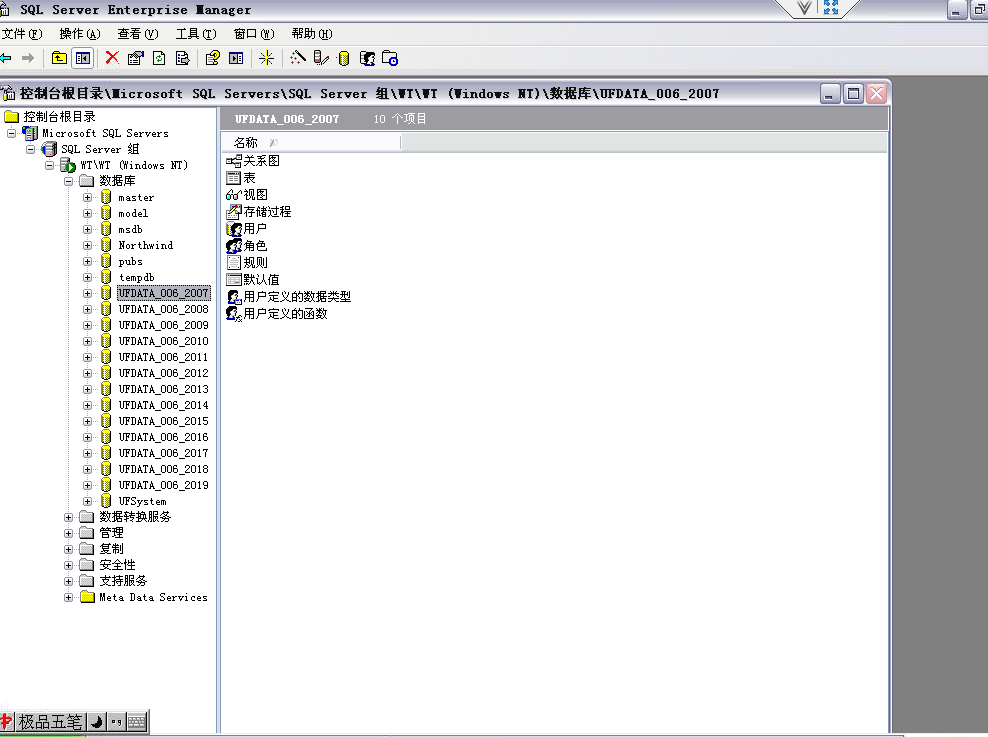Click the Register Server toolbar icon
Screen dimensions: 988x737
(x=321, y=59)
